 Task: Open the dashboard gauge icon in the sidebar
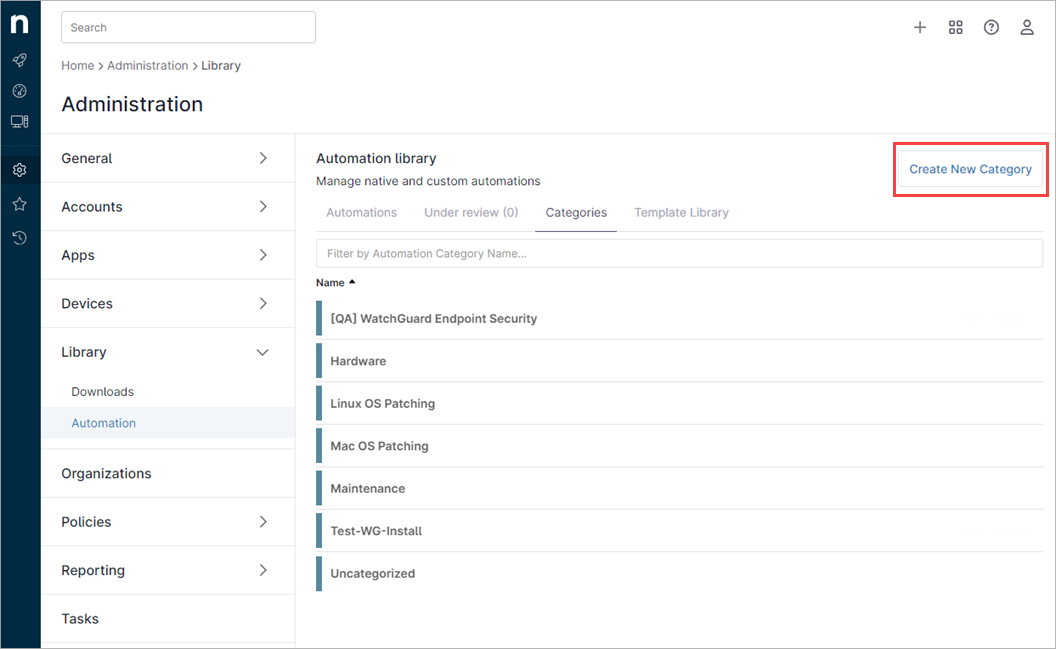[x=20, y=90]
